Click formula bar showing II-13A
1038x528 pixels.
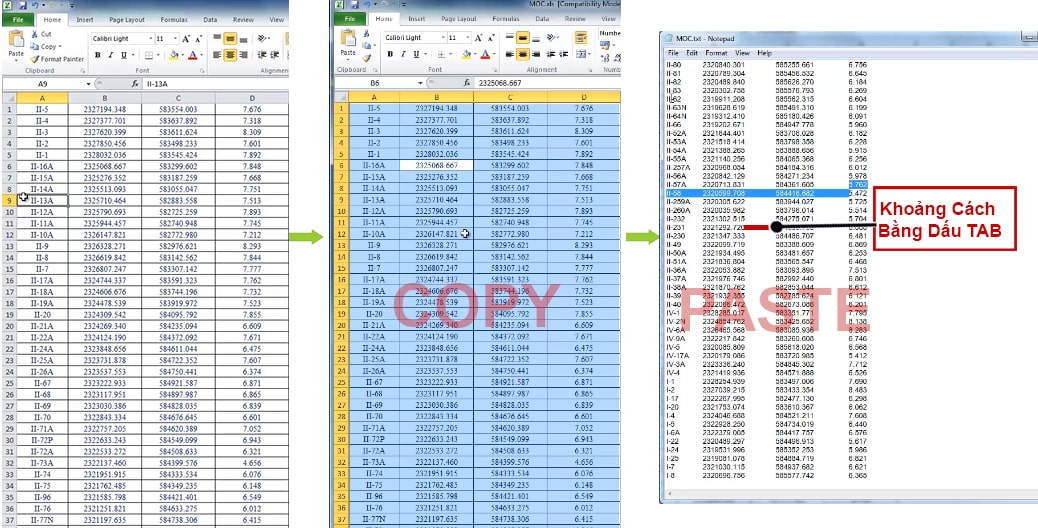(215, 84)
